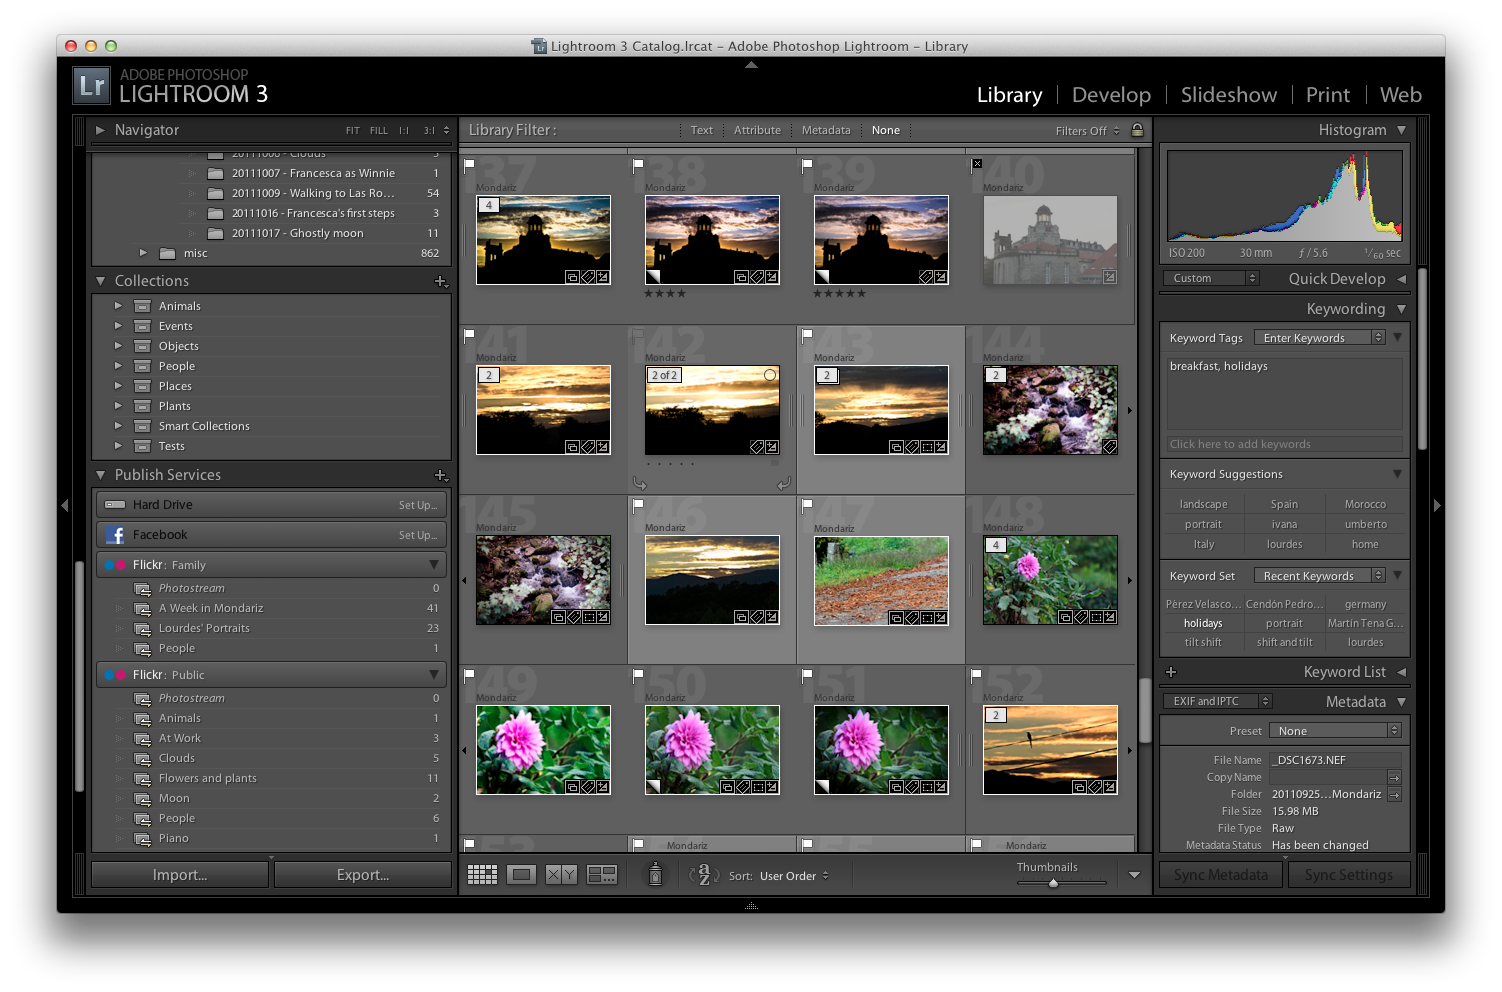Adjust the Thumbnails size slider

click(1053, 883)
